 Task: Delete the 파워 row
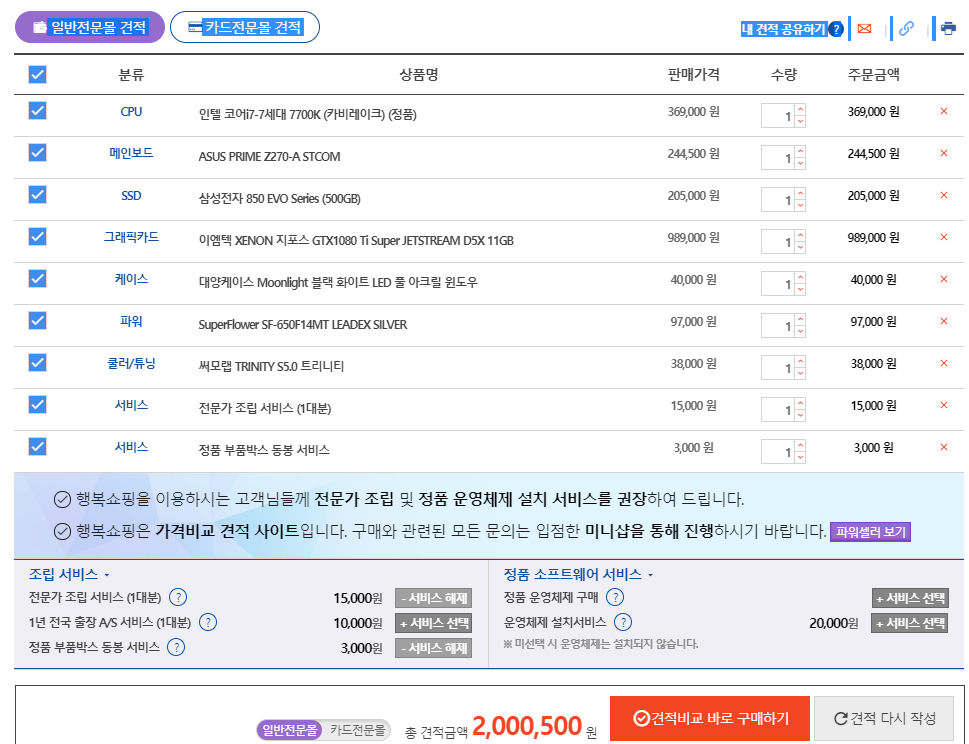pos(944,321)
